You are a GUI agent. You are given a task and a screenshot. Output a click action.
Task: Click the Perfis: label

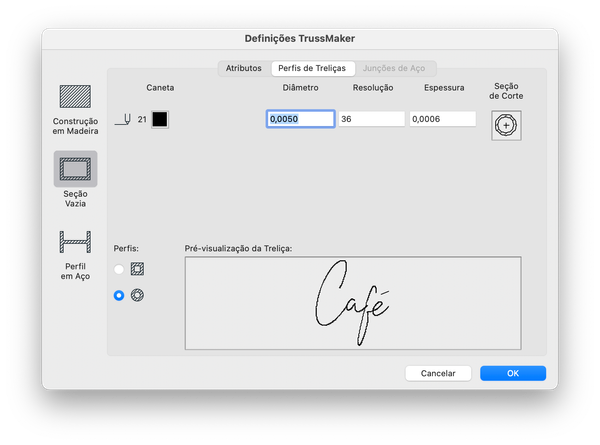(x=126, y=248)
